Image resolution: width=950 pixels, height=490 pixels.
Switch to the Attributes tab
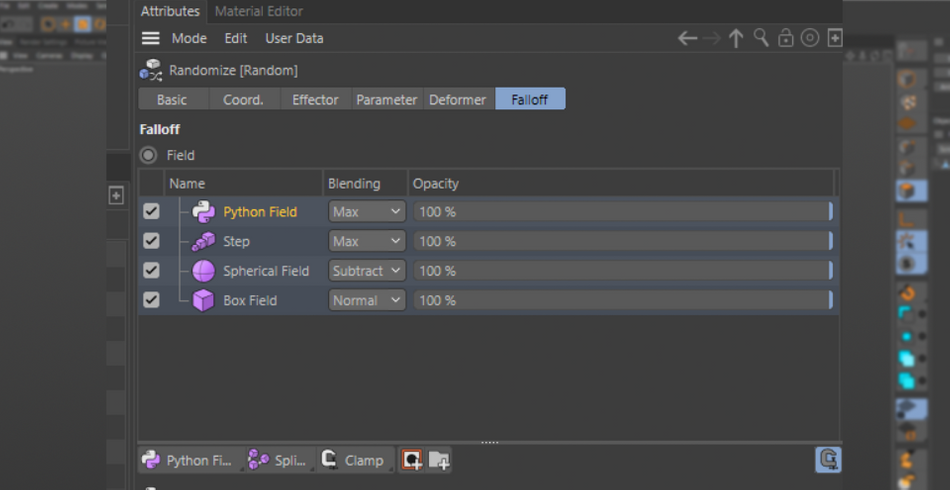tap(170, 11)
